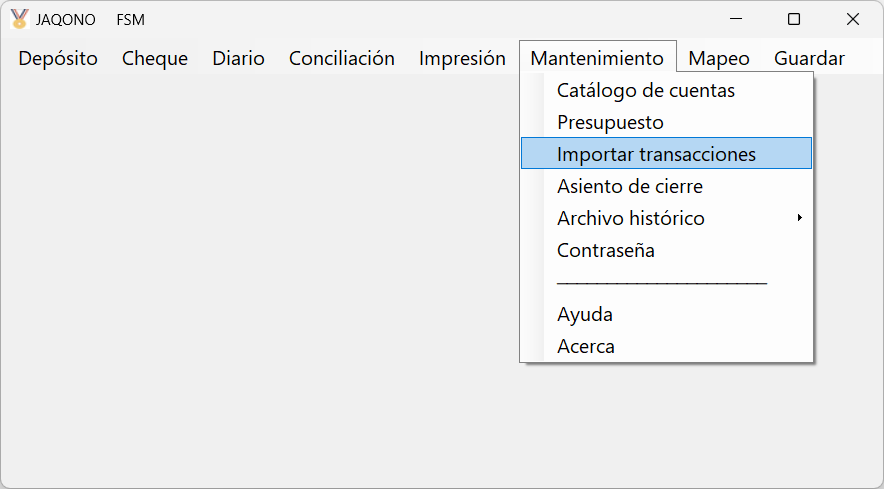Click Guardar in the menu bar
This screenshot has width=884, height=489.
[x=809, y=59]
